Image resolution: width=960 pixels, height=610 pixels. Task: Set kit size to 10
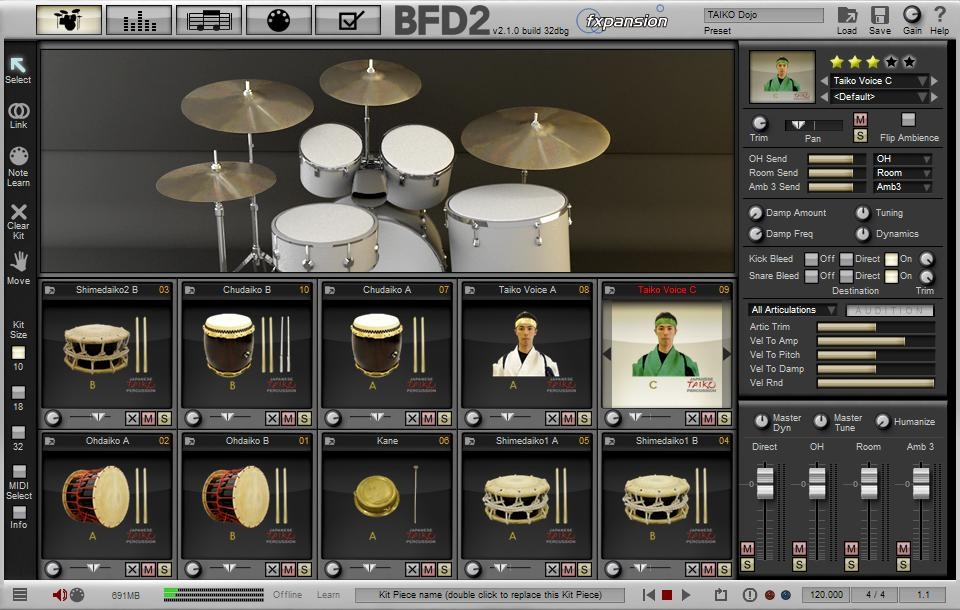[x=18, y=353]
